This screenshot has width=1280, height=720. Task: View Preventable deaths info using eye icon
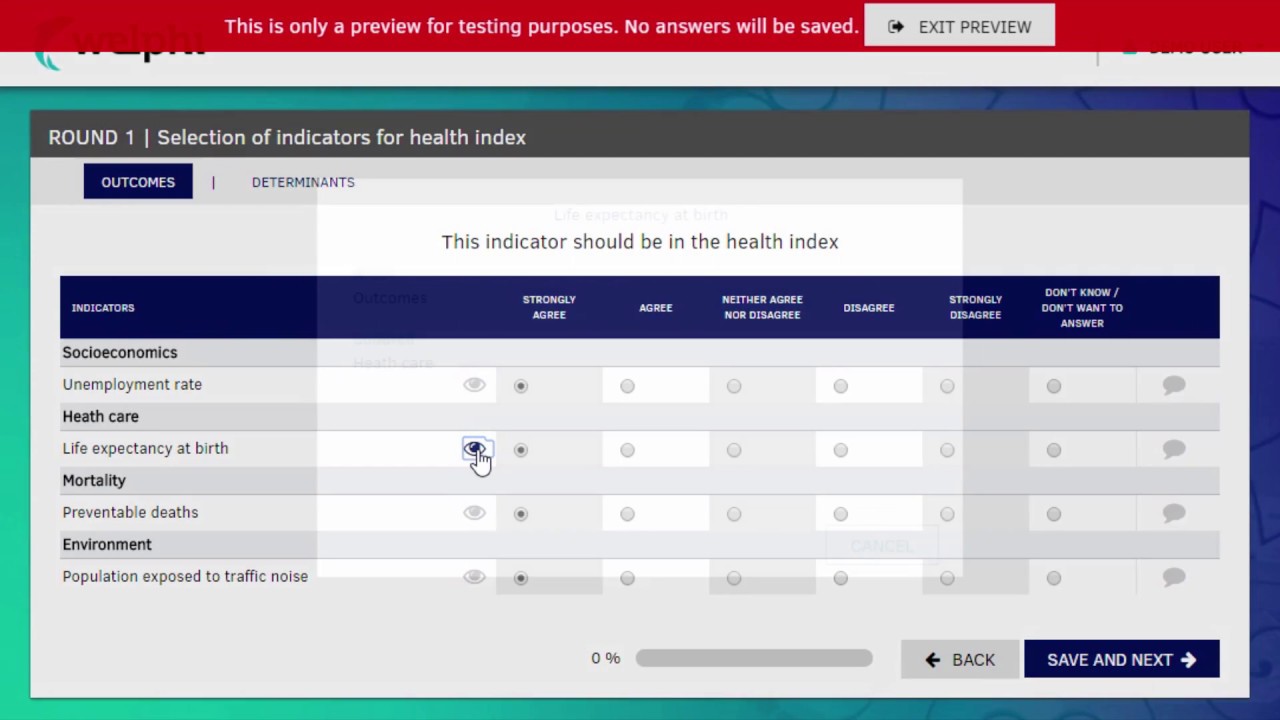pyautogui.click(x=474, y=513)
